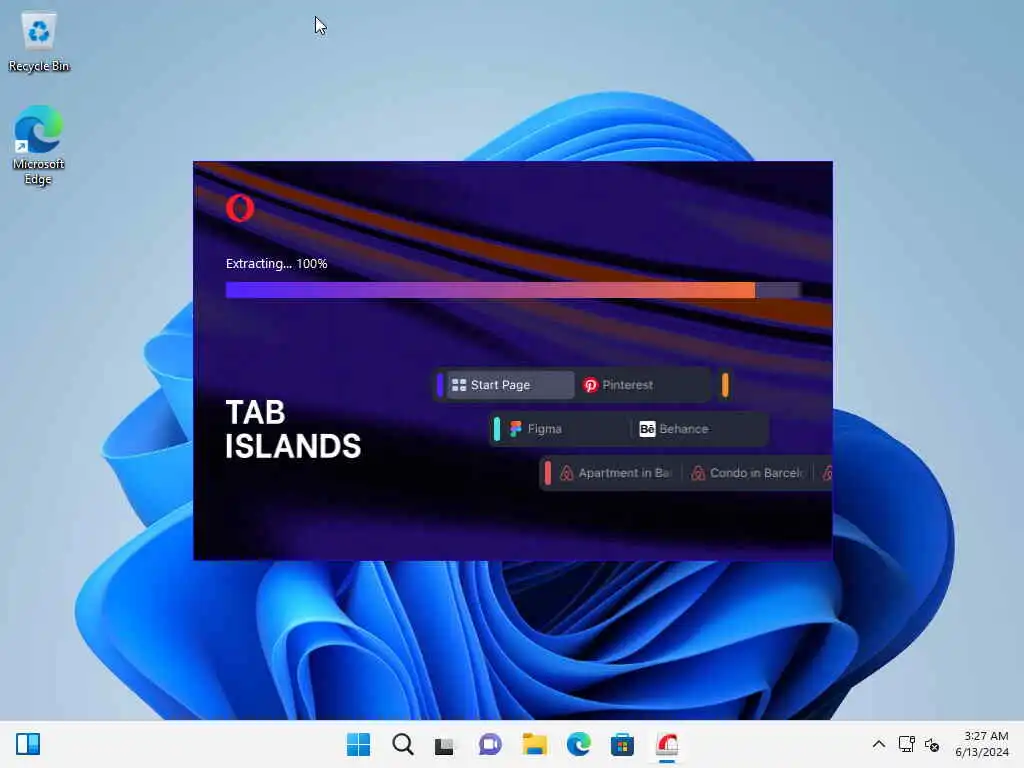
Task: Click the Airbnb icon on Apartment tab
Action: 566,473
